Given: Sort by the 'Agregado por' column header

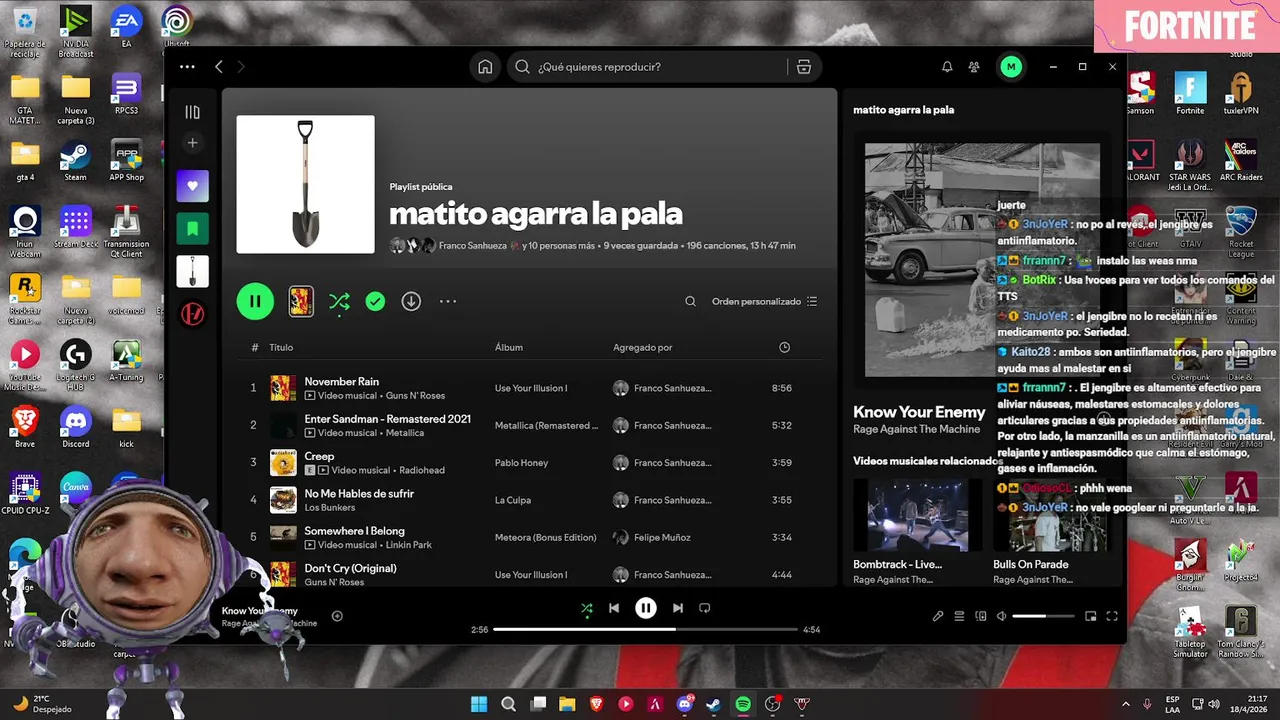Looking at the screenshot, I should pyautogui.click(x=642, y=347).
